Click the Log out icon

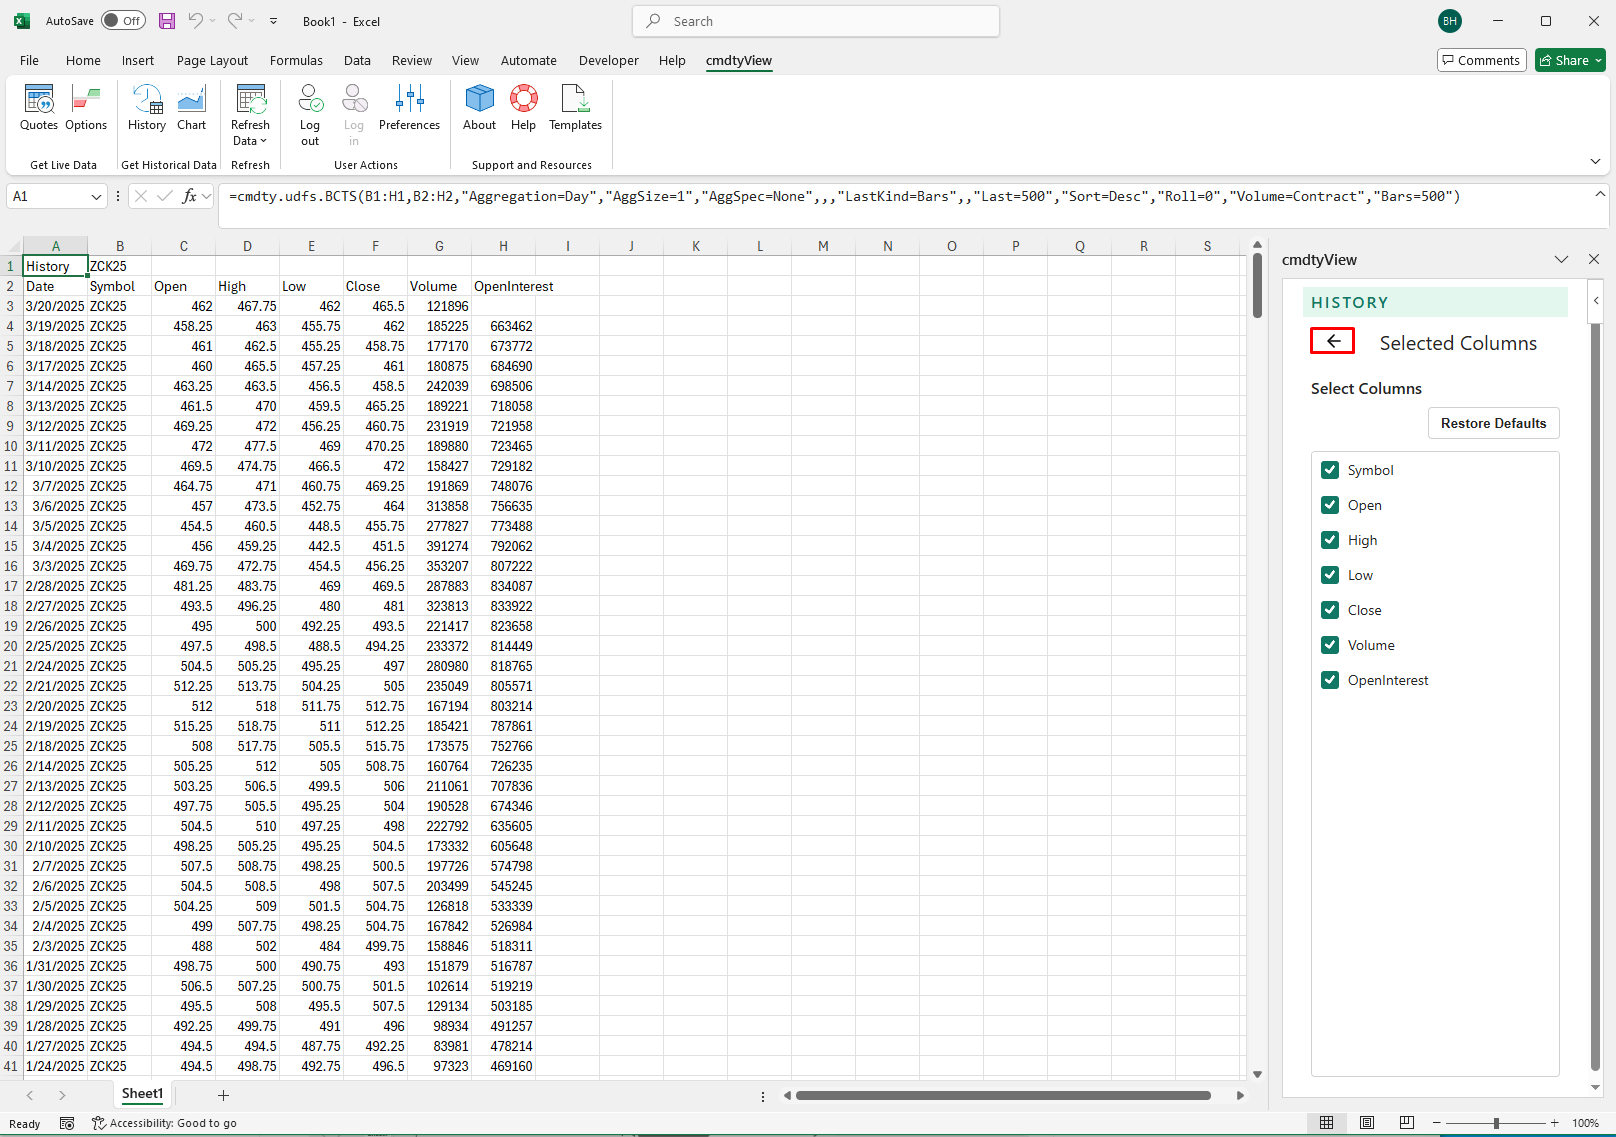(x=310, y=115)
